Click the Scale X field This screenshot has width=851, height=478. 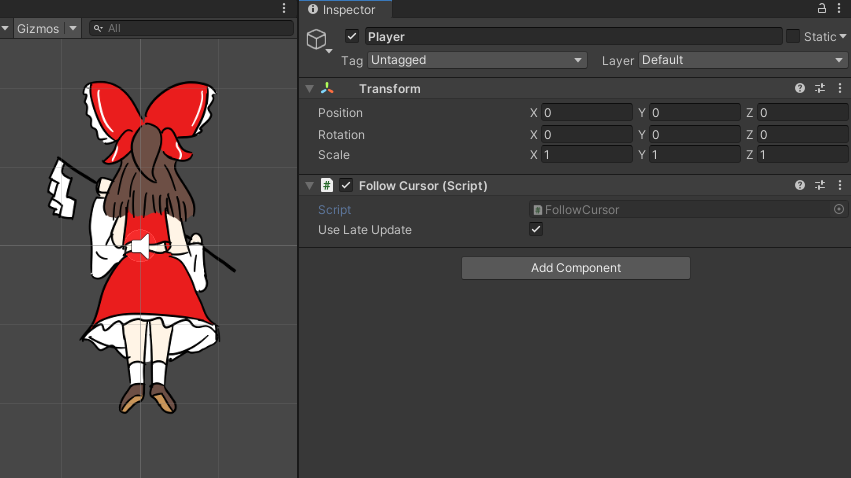pyautogui.click(x=587, y=155)
